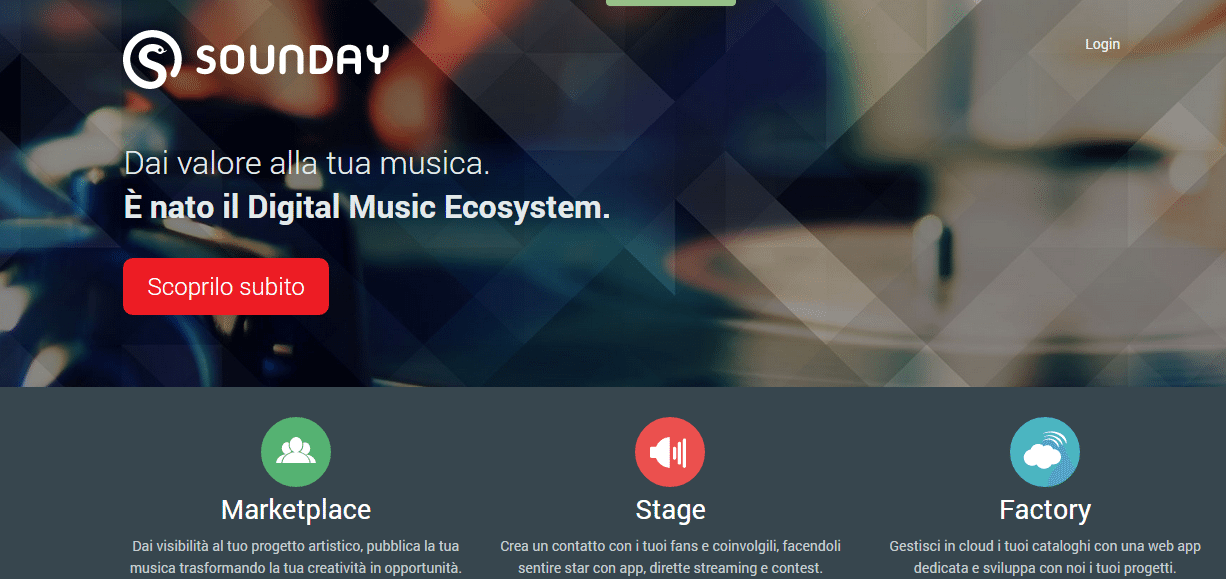
Task: Click text line 'Gestisci in cloud i tuoi cataloghi'
Action: [x=1045, y=546]
